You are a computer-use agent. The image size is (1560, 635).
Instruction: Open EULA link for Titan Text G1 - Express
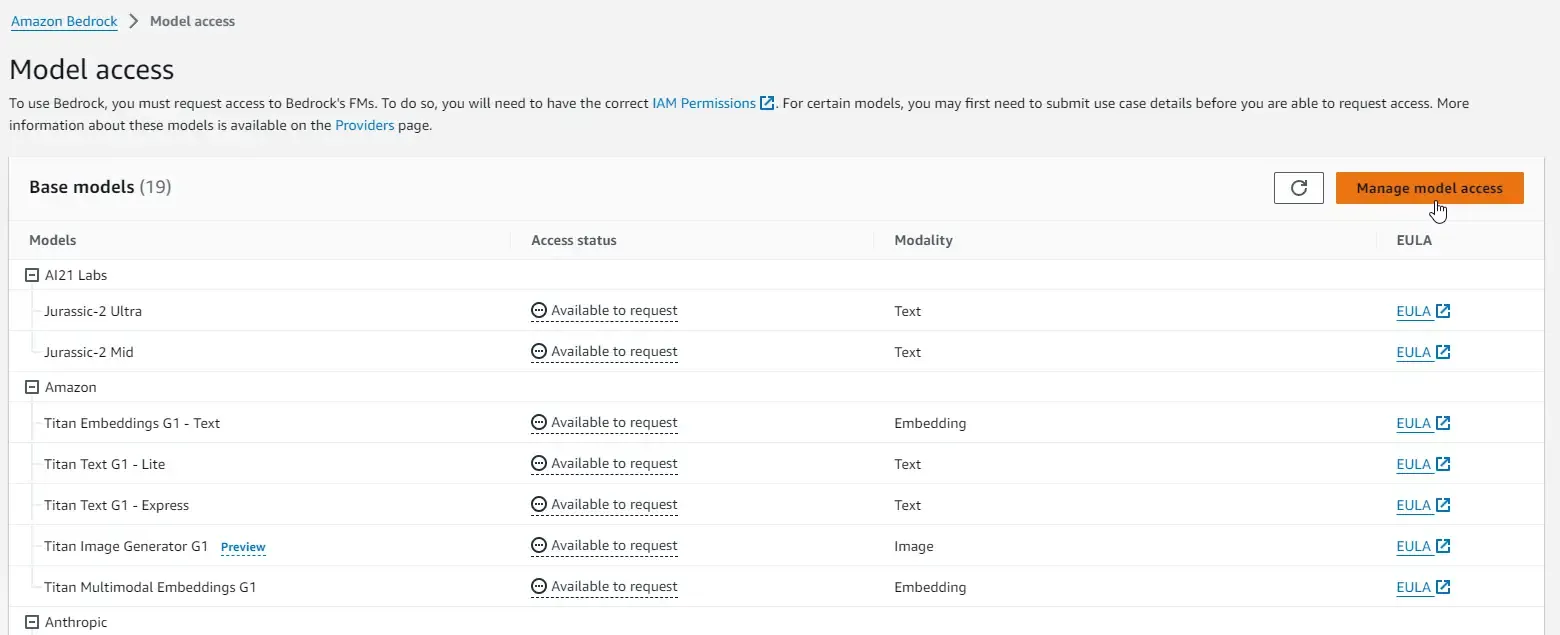[1413, 505]
